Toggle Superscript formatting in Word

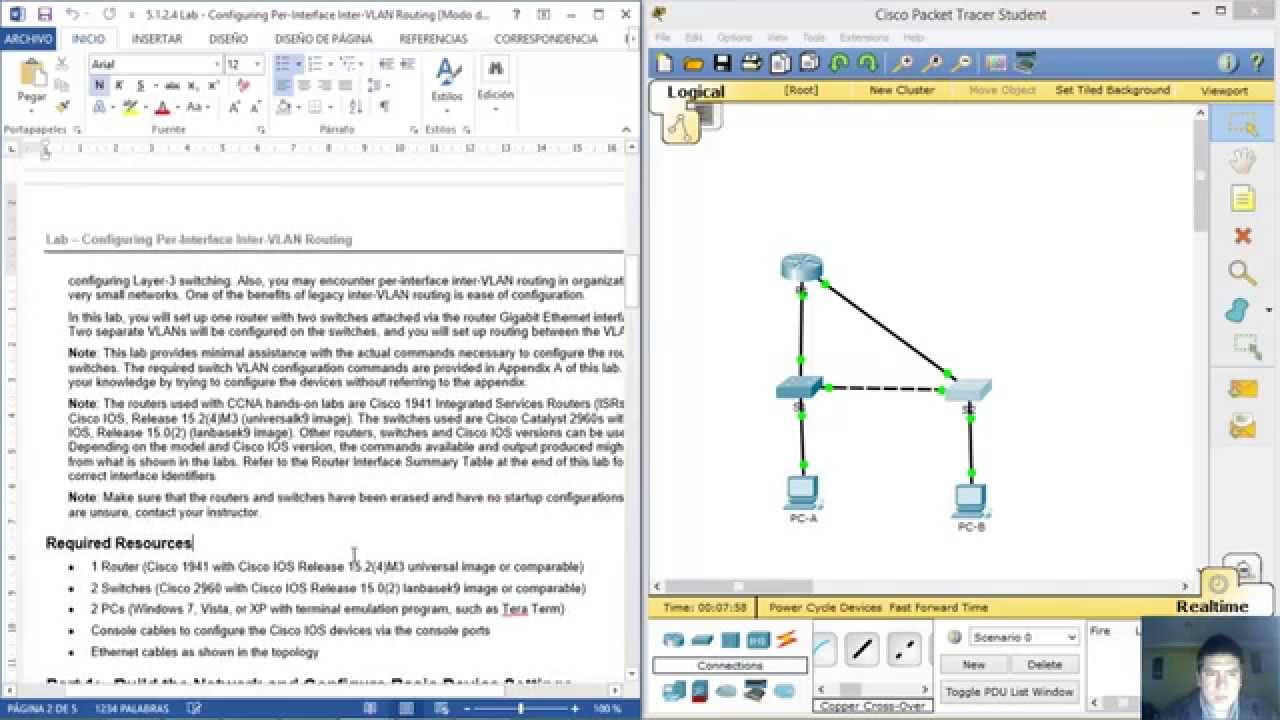pyautogui.click(x=214, y=86)
